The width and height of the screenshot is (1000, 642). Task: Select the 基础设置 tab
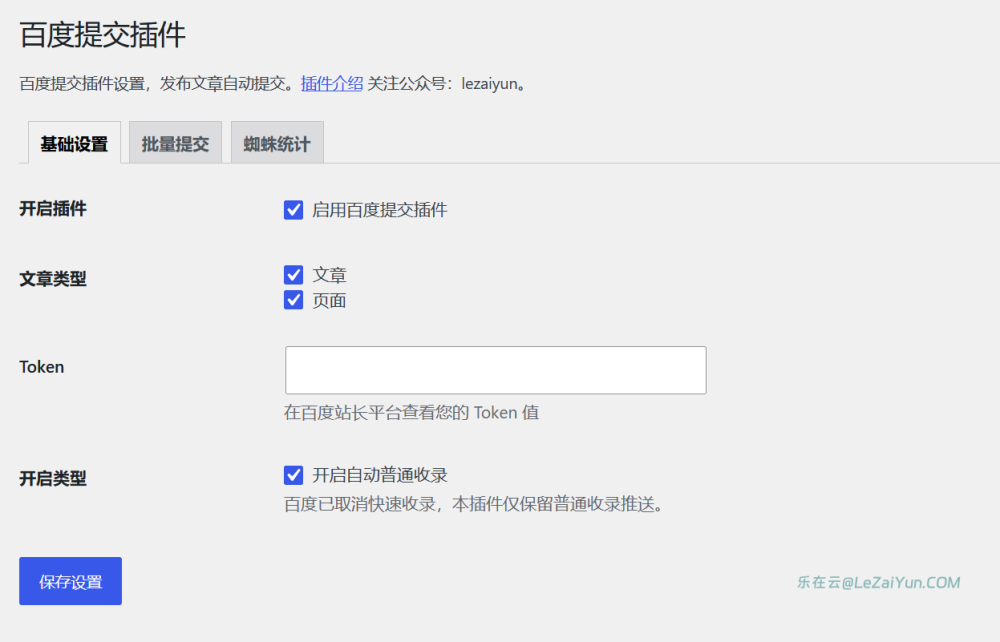point(75,143)
